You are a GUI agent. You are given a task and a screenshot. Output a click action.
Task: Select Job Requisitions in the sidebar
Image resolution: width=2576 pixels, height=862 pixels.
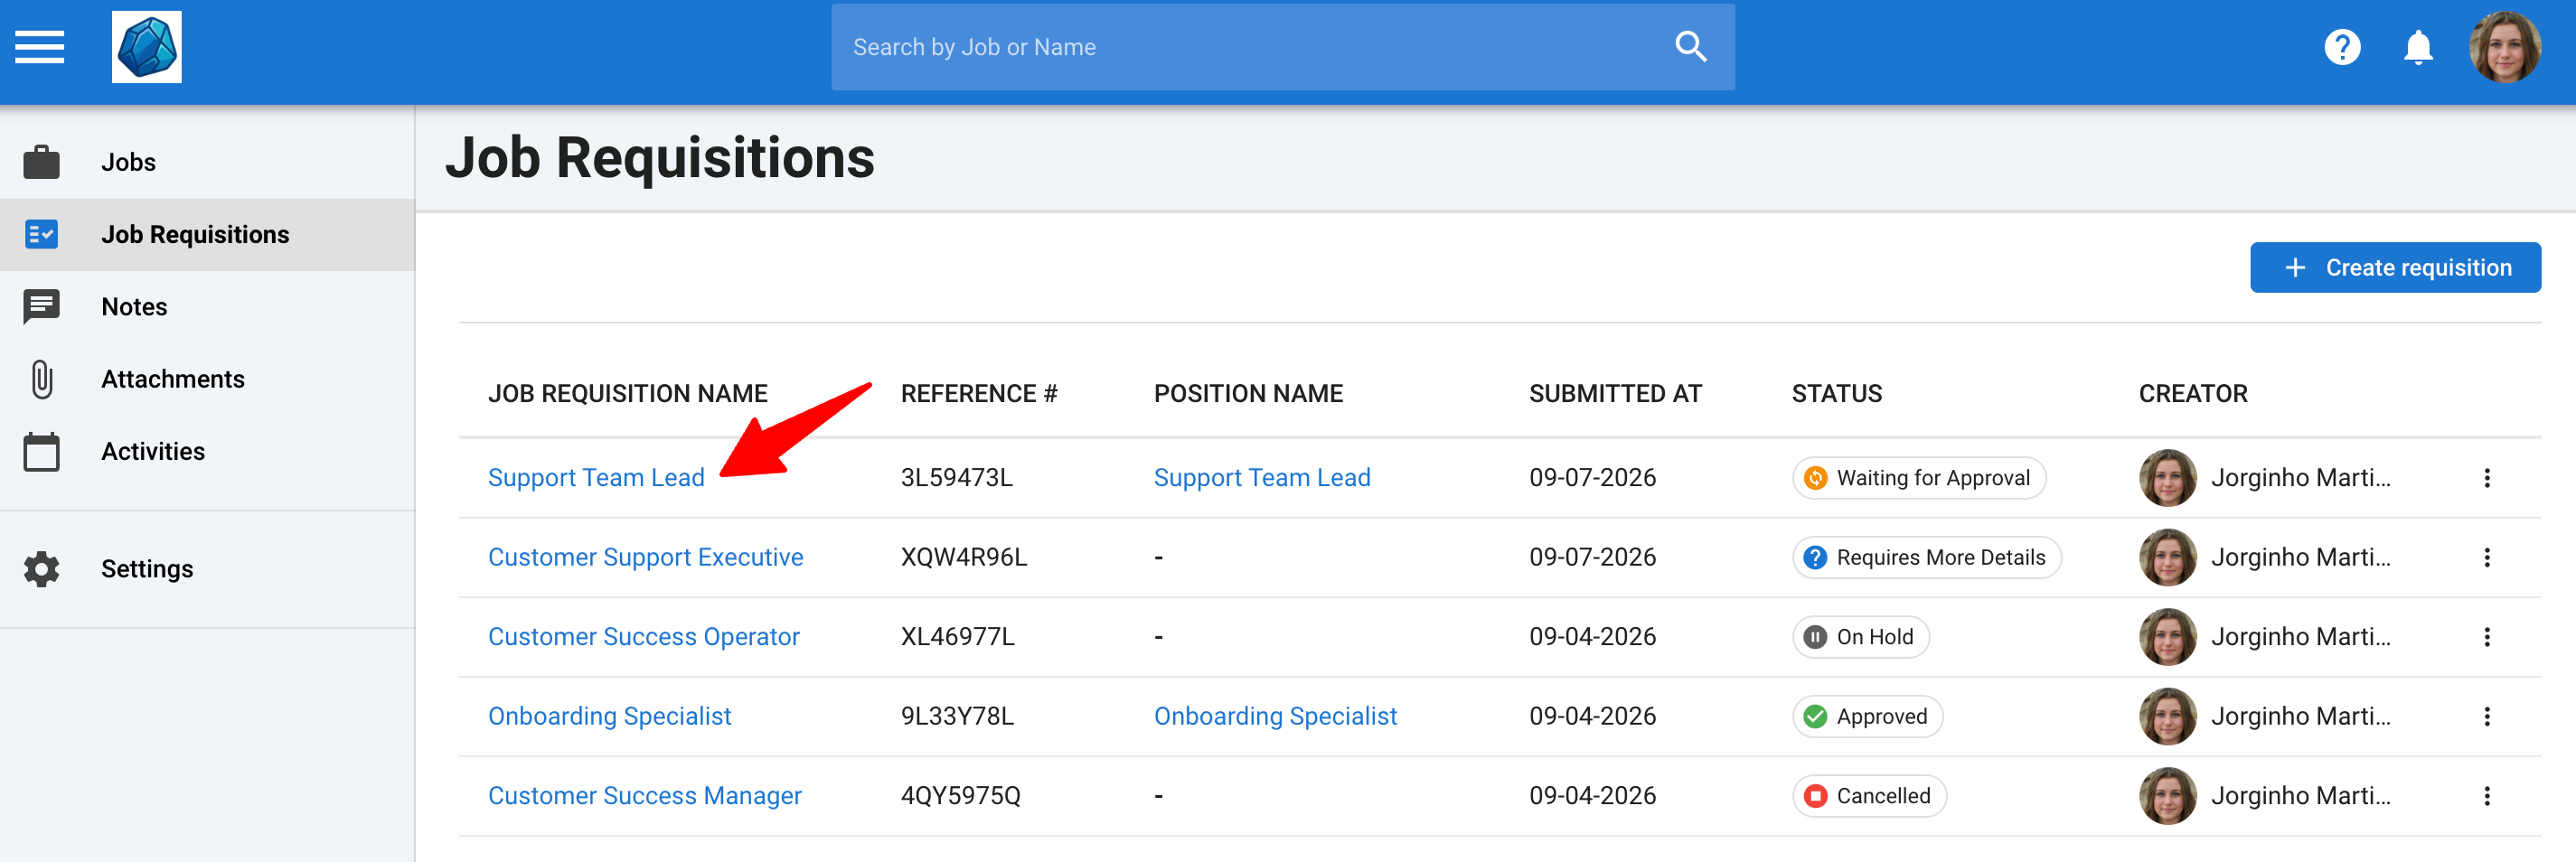207,234
